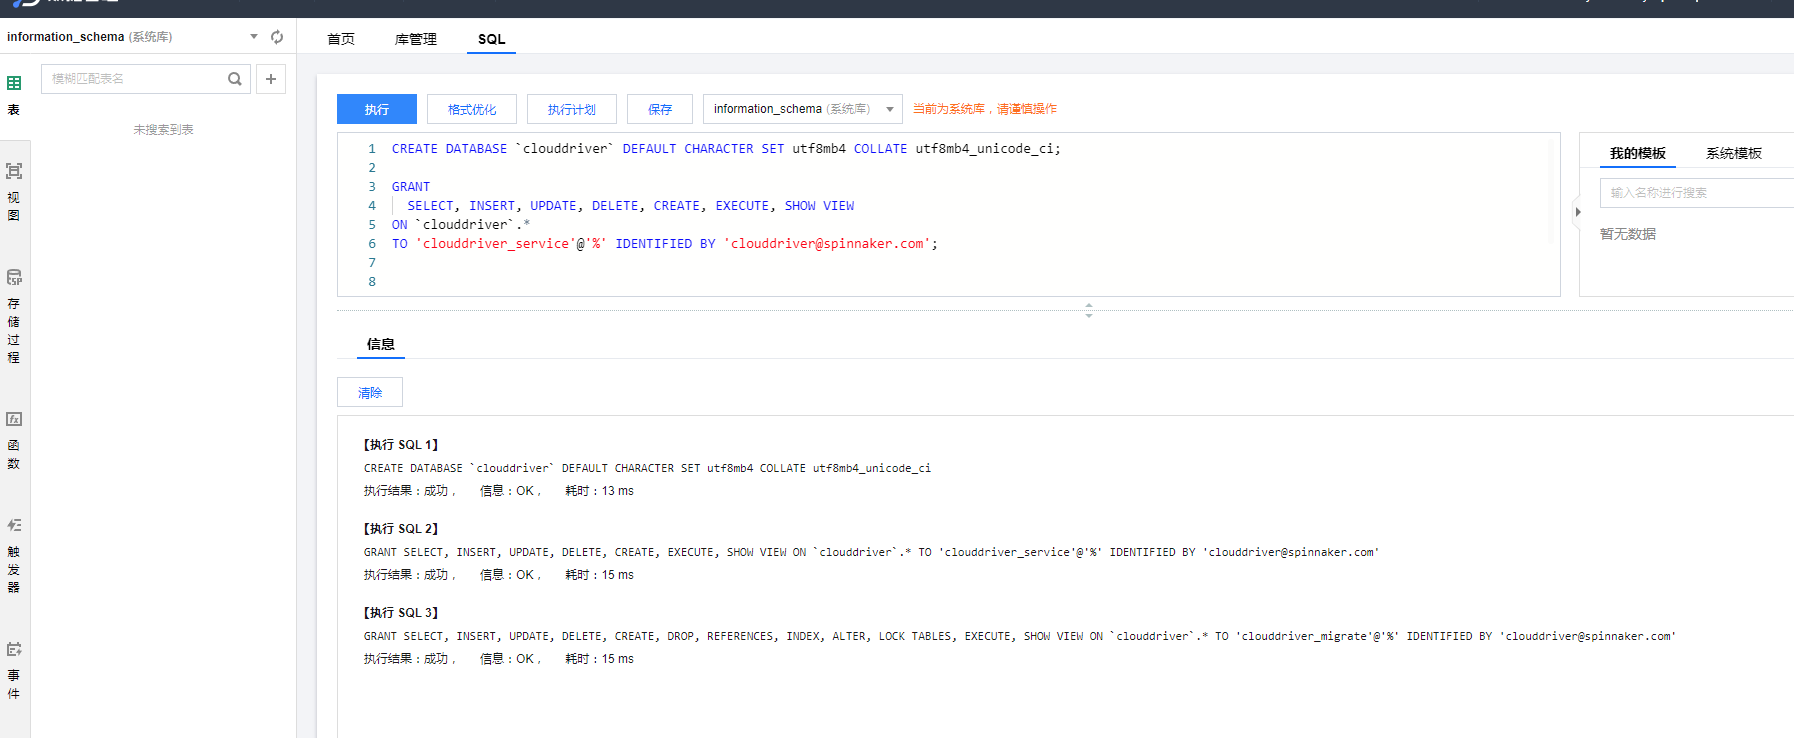Focus the template name search field

click(x=1696, y=193)
